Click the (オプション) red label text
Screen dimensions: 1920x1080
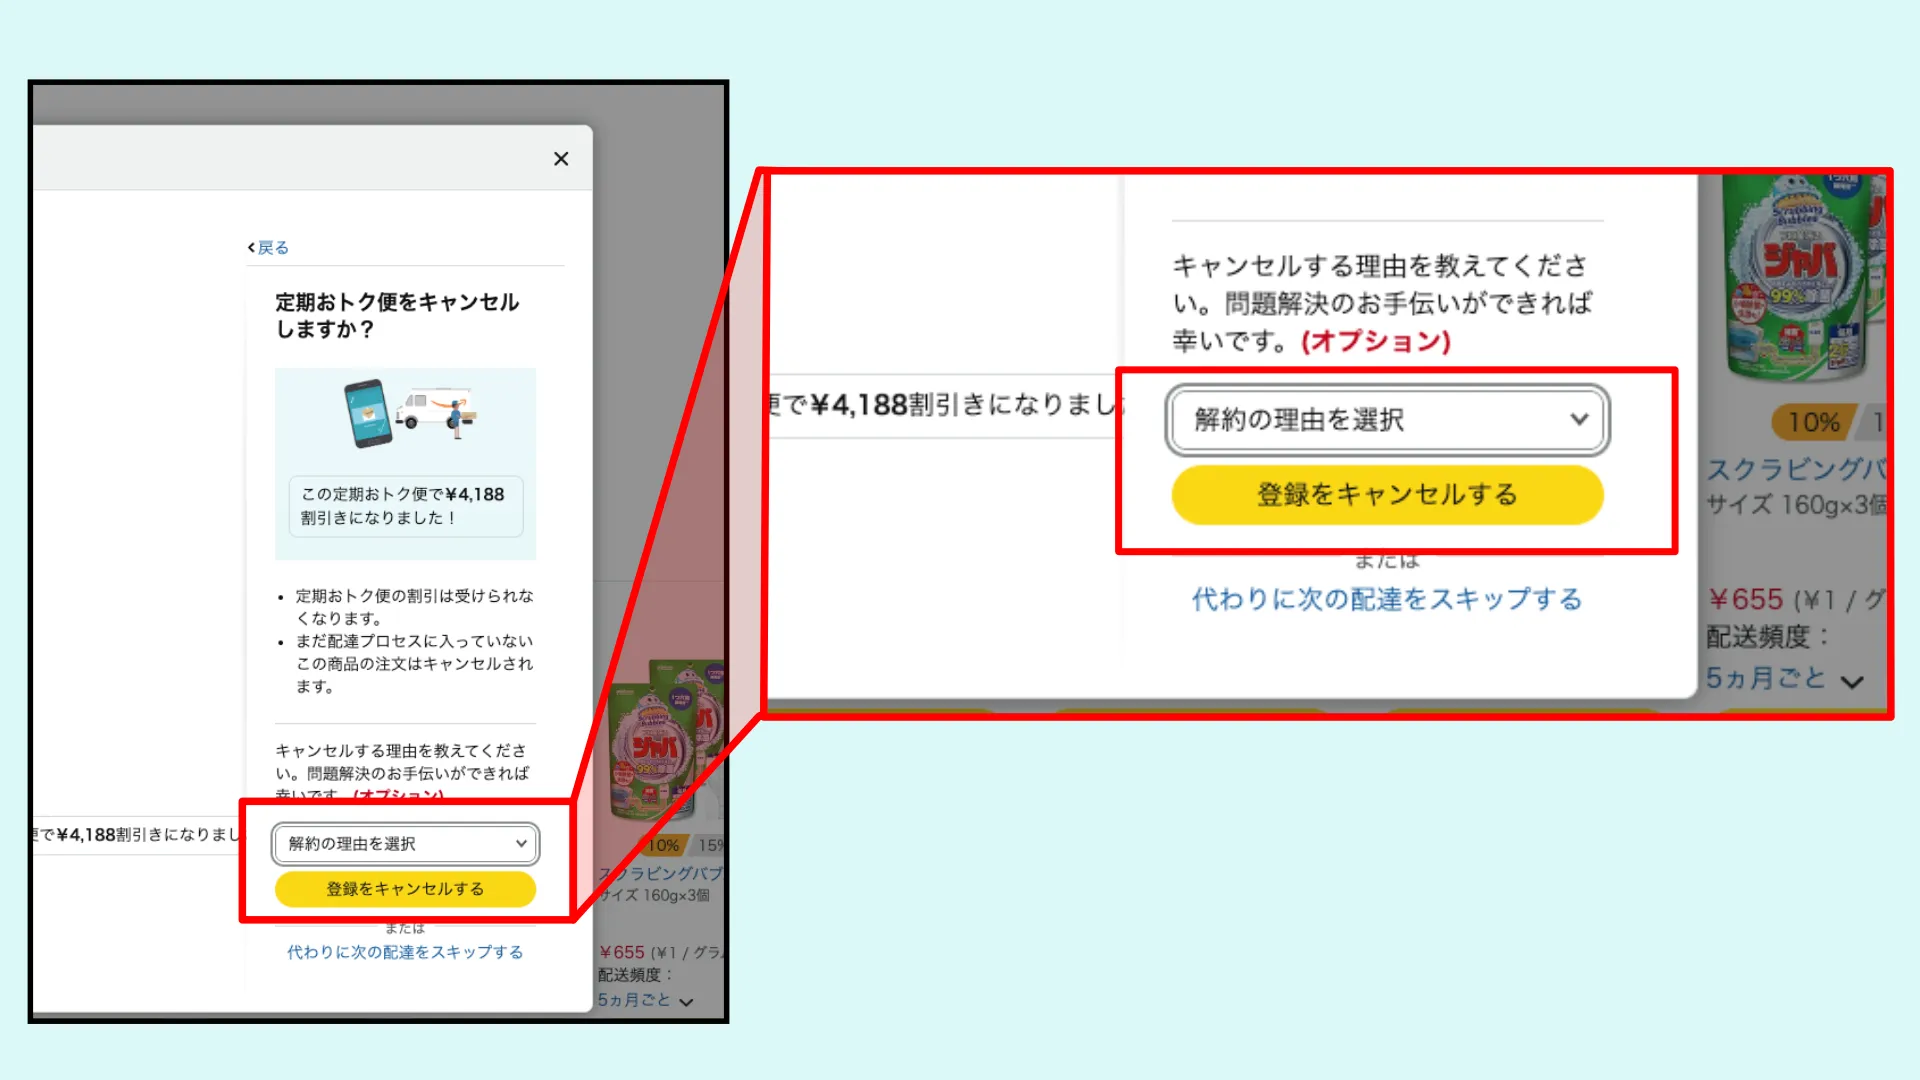pos(1375,342)
